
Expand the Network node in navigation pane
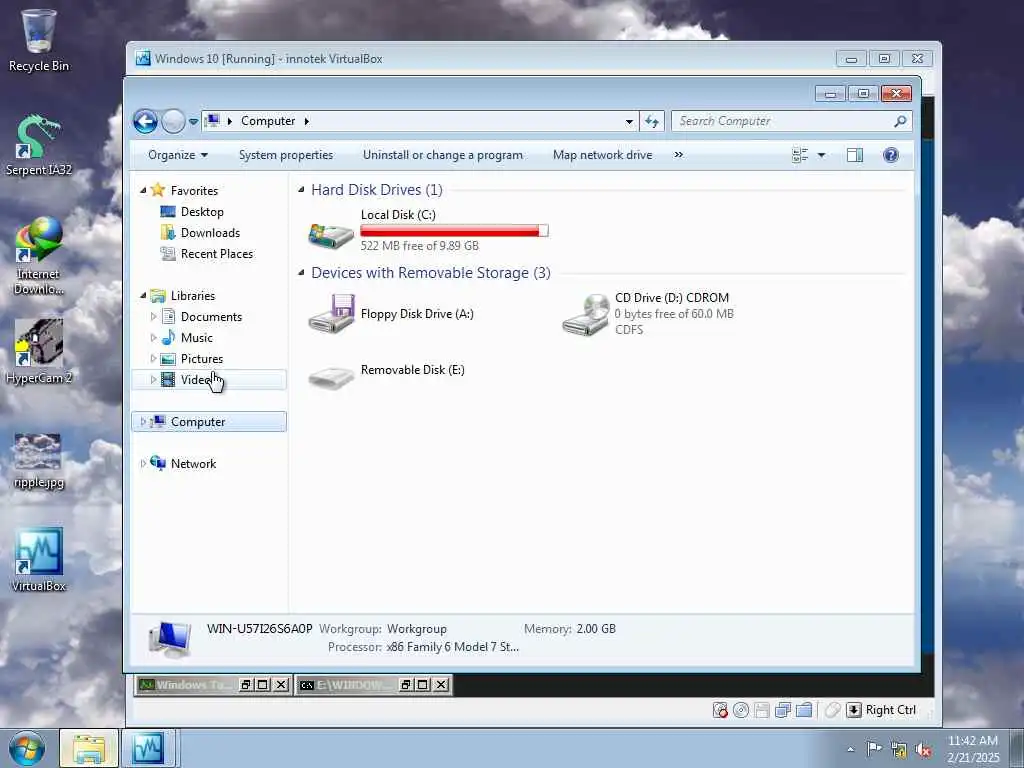click(143, 464)
